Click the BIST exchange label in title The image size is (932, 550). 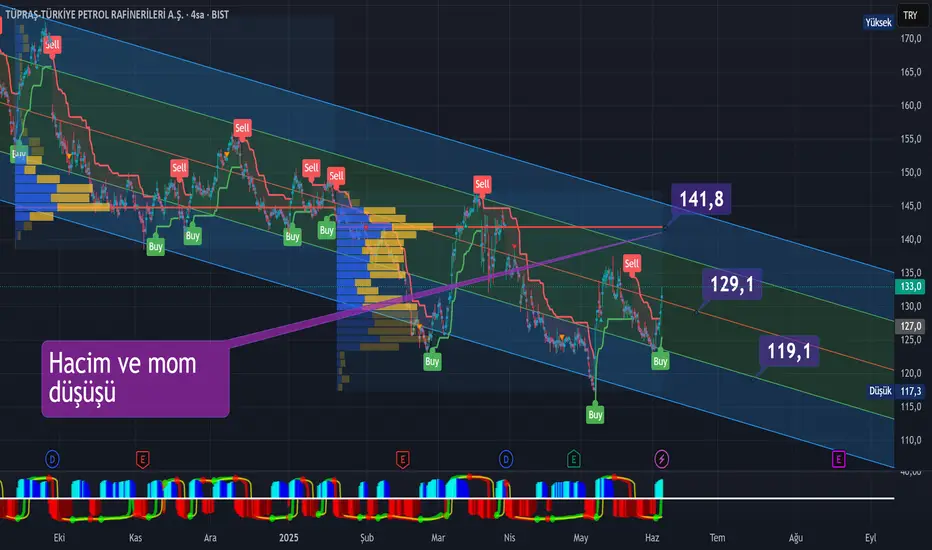click(220, 14)
